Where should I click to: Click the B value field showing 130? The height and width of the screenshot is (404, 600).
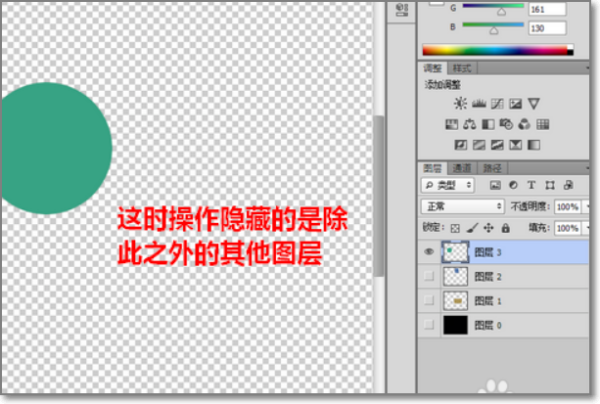547,28
